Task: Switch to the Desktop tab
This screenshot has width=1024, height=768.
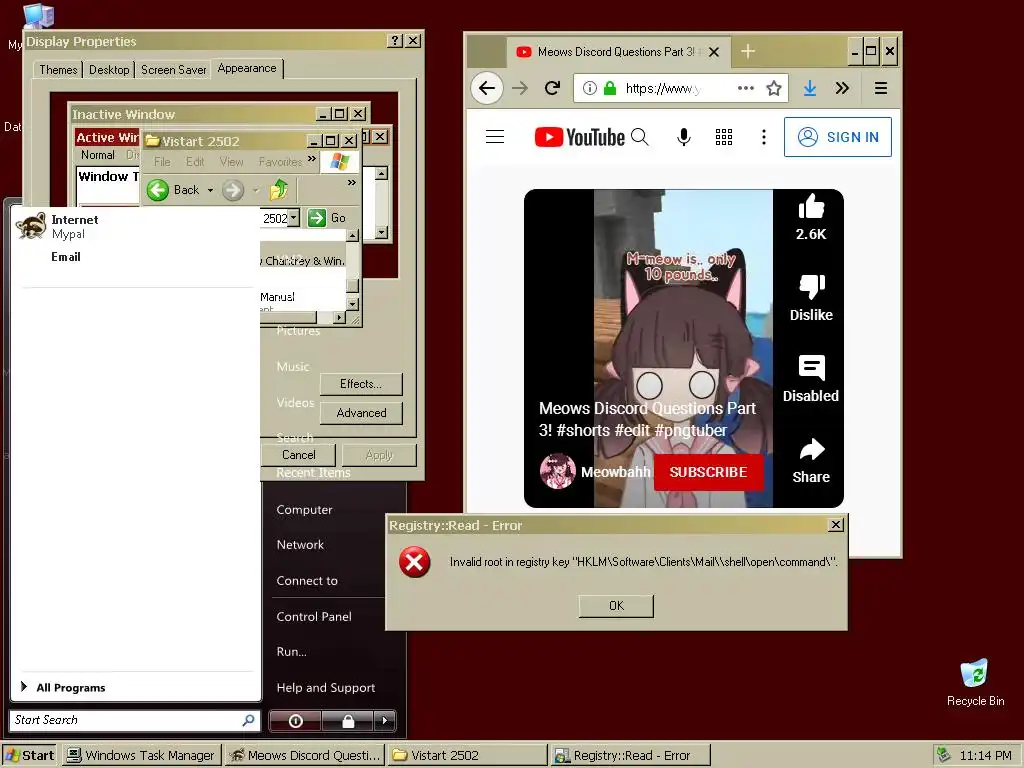Action: tap(109, 69)
